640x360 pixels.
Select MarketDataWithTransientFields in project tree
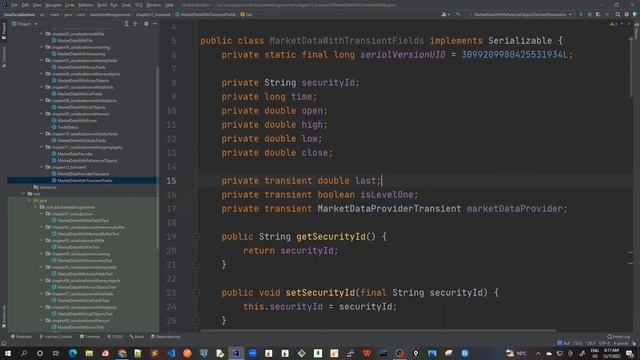[82, 180]
